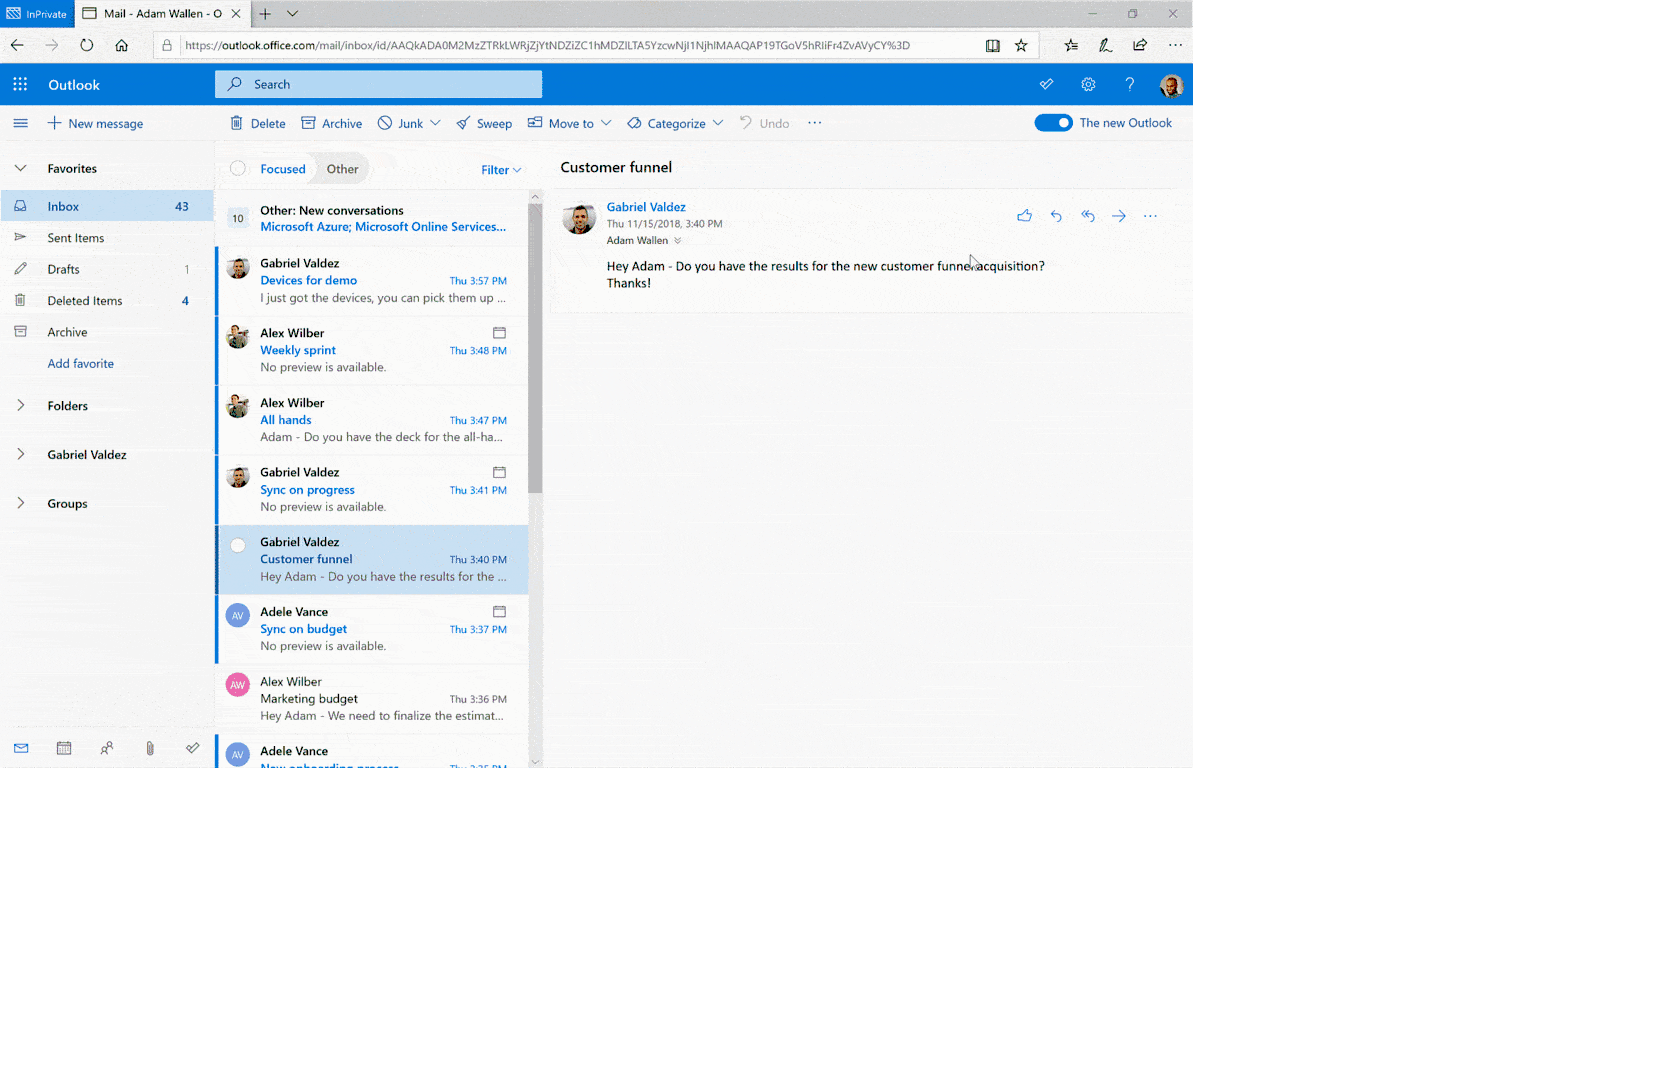Tick the select-all circle beside Focused
The image size is (1678, 1080).
[238, 169]
